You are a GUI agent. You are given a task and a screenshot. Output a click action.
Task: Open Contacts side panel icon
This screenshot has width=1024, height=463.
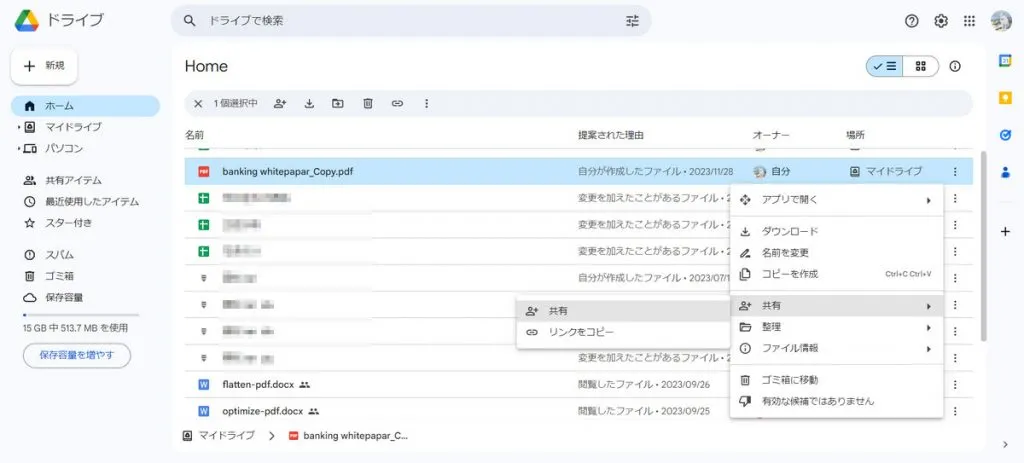click(x=1006, y=173)
